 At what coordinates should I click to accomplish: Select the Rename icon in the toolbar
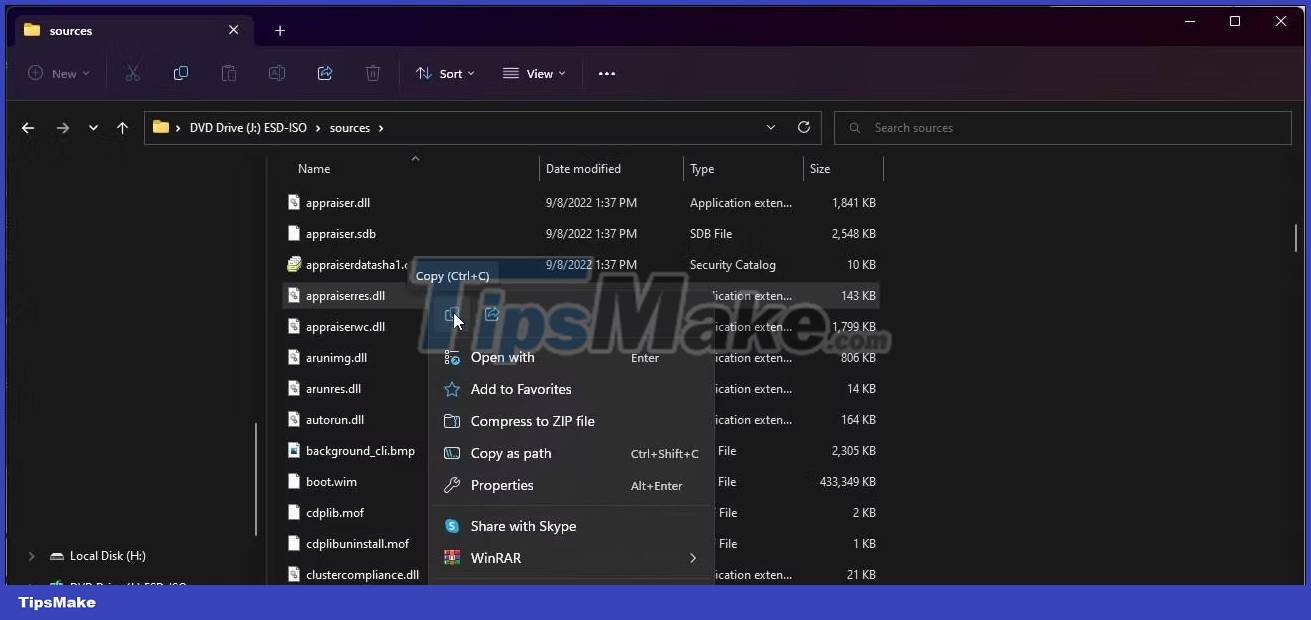(x=276, y=73)
